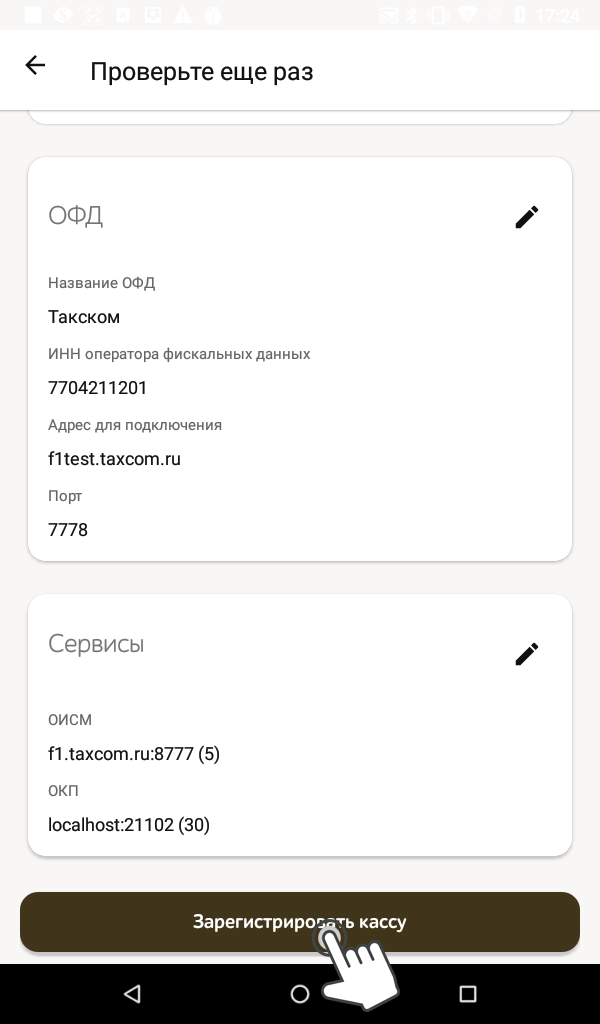Edit the Сервисы section with the pencil icon

click(527, 654)
